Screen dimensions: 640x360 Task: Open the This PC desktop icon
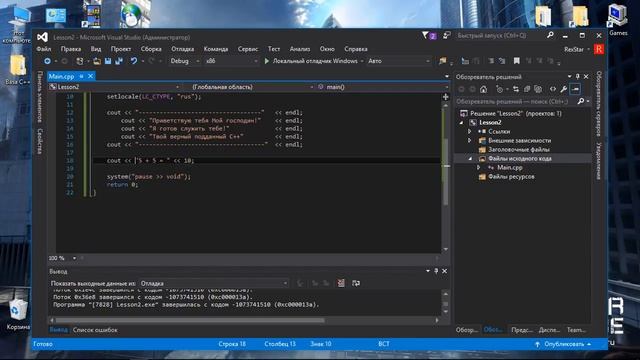point(18,25)
